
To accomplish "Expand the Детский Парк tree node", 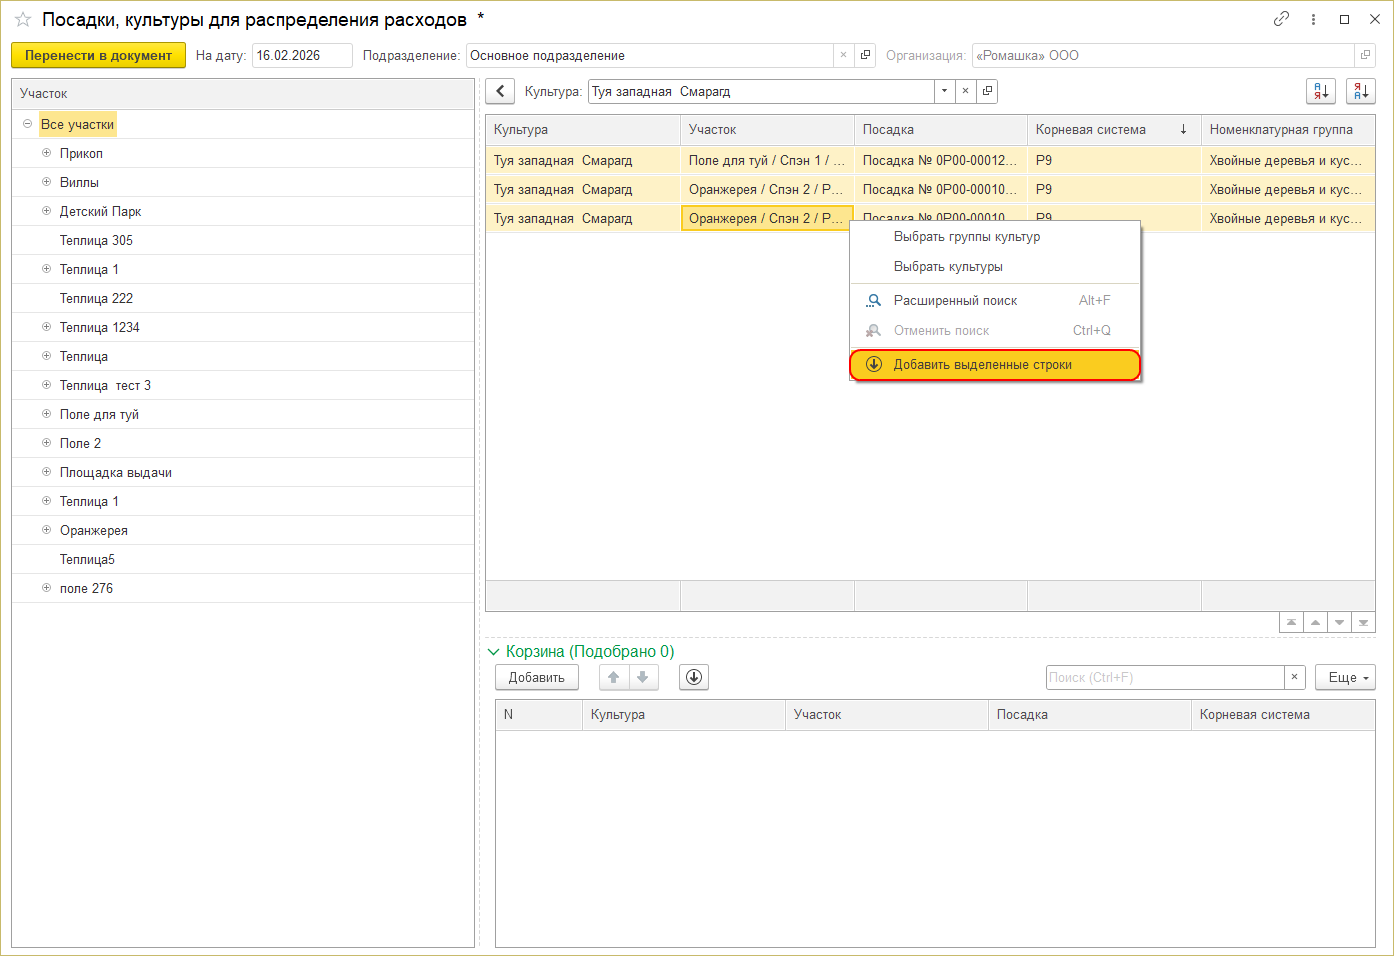I will [x=46, y=211].
